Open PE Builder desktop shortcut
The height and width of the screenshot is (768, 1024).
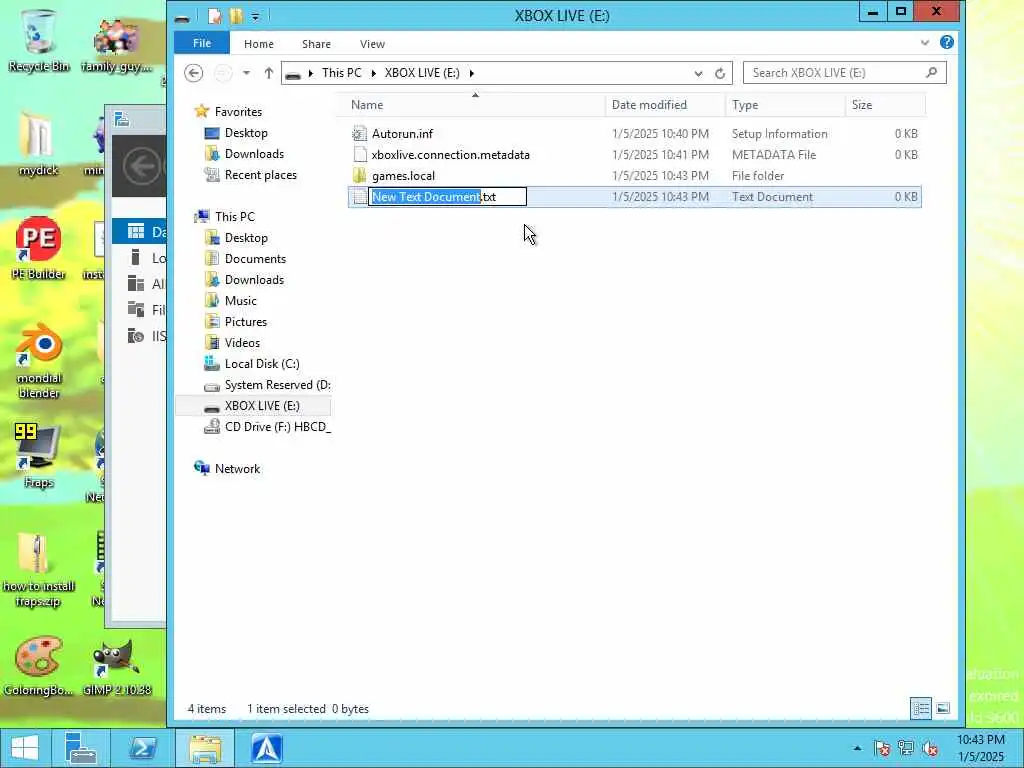(39, 249)
